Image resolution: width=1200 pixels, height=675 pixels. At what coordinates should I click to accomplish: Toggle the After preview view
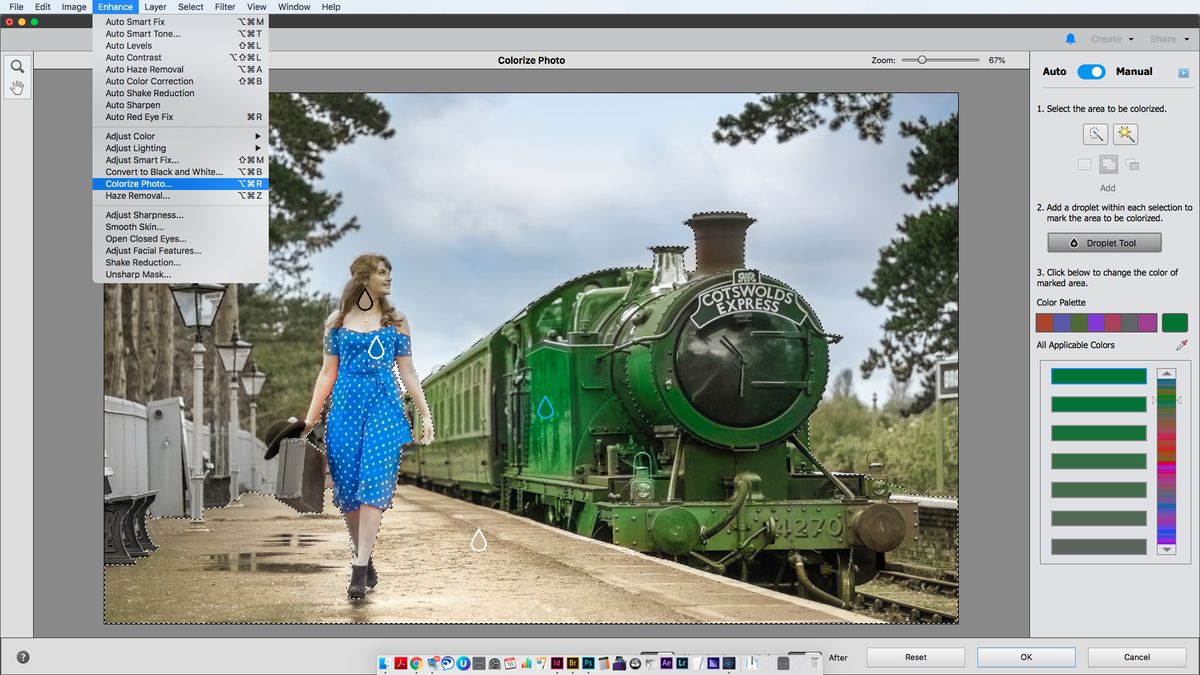click(x=838, y=658)
